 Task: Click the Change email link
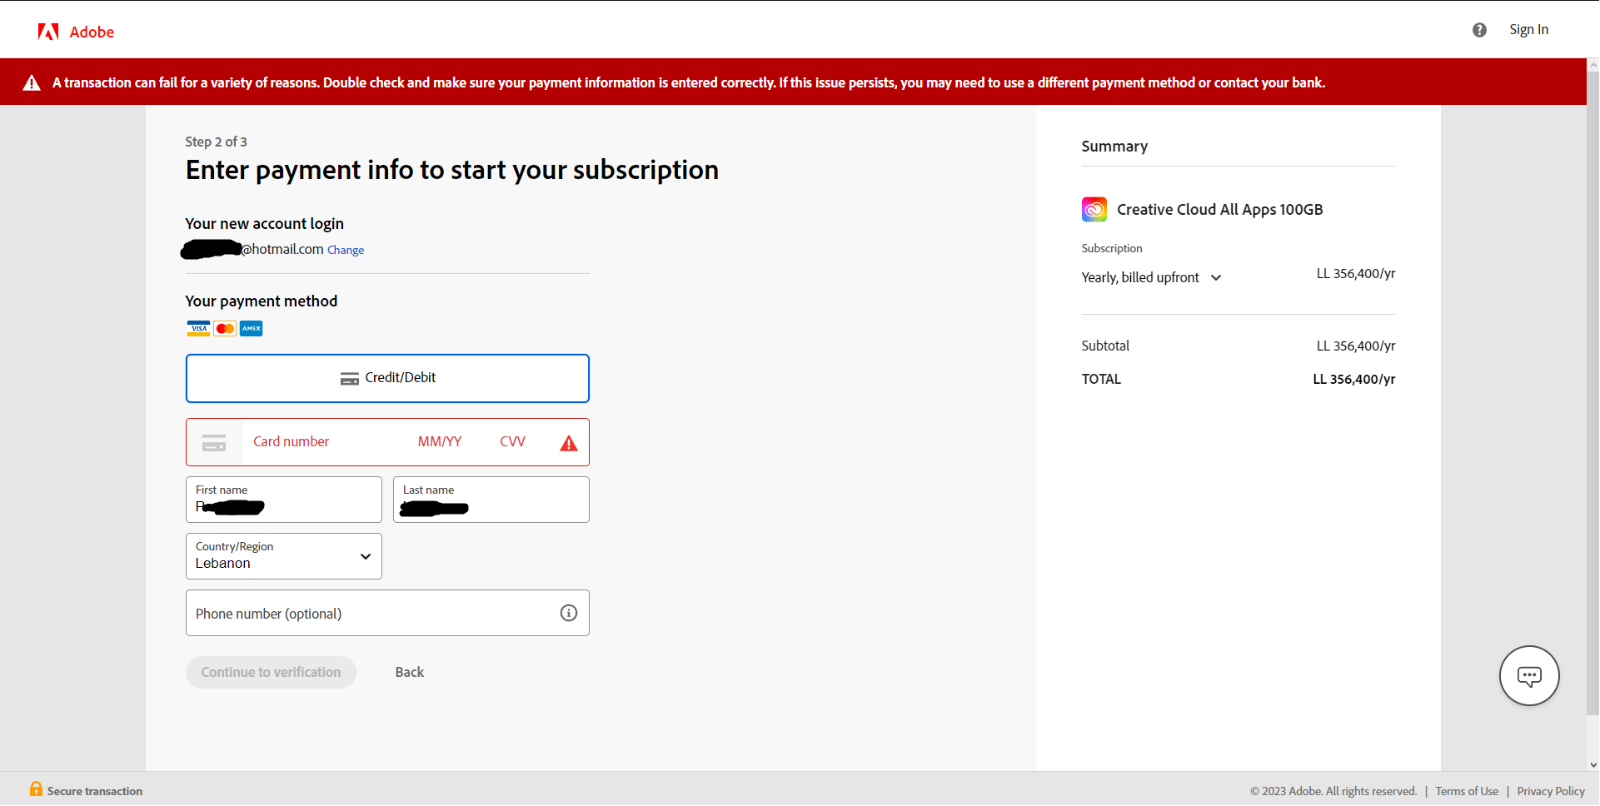[x=345, y=250]
